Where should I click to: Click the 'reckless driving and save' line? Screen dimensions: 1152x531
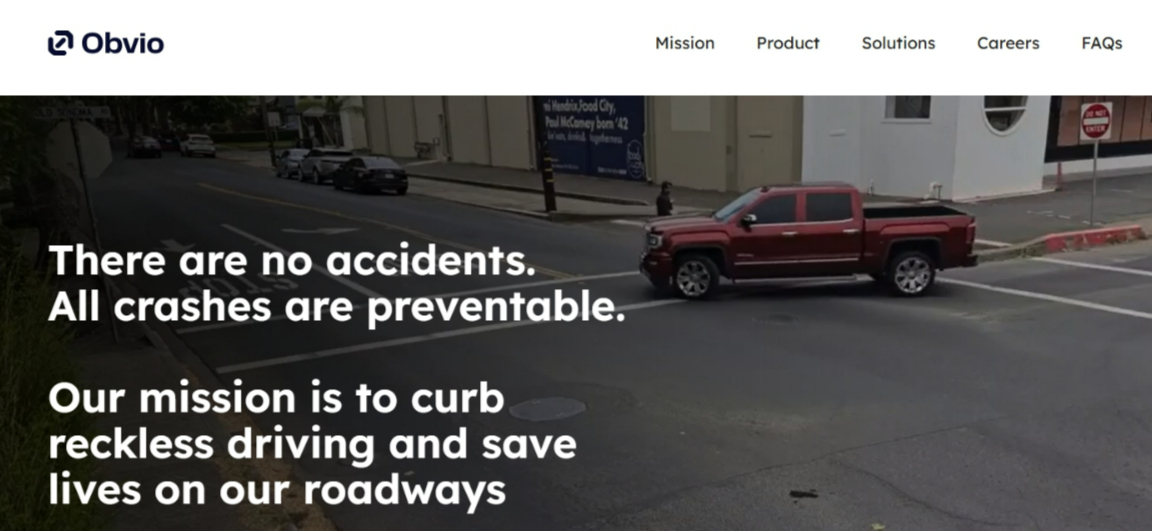pos(312,444)
